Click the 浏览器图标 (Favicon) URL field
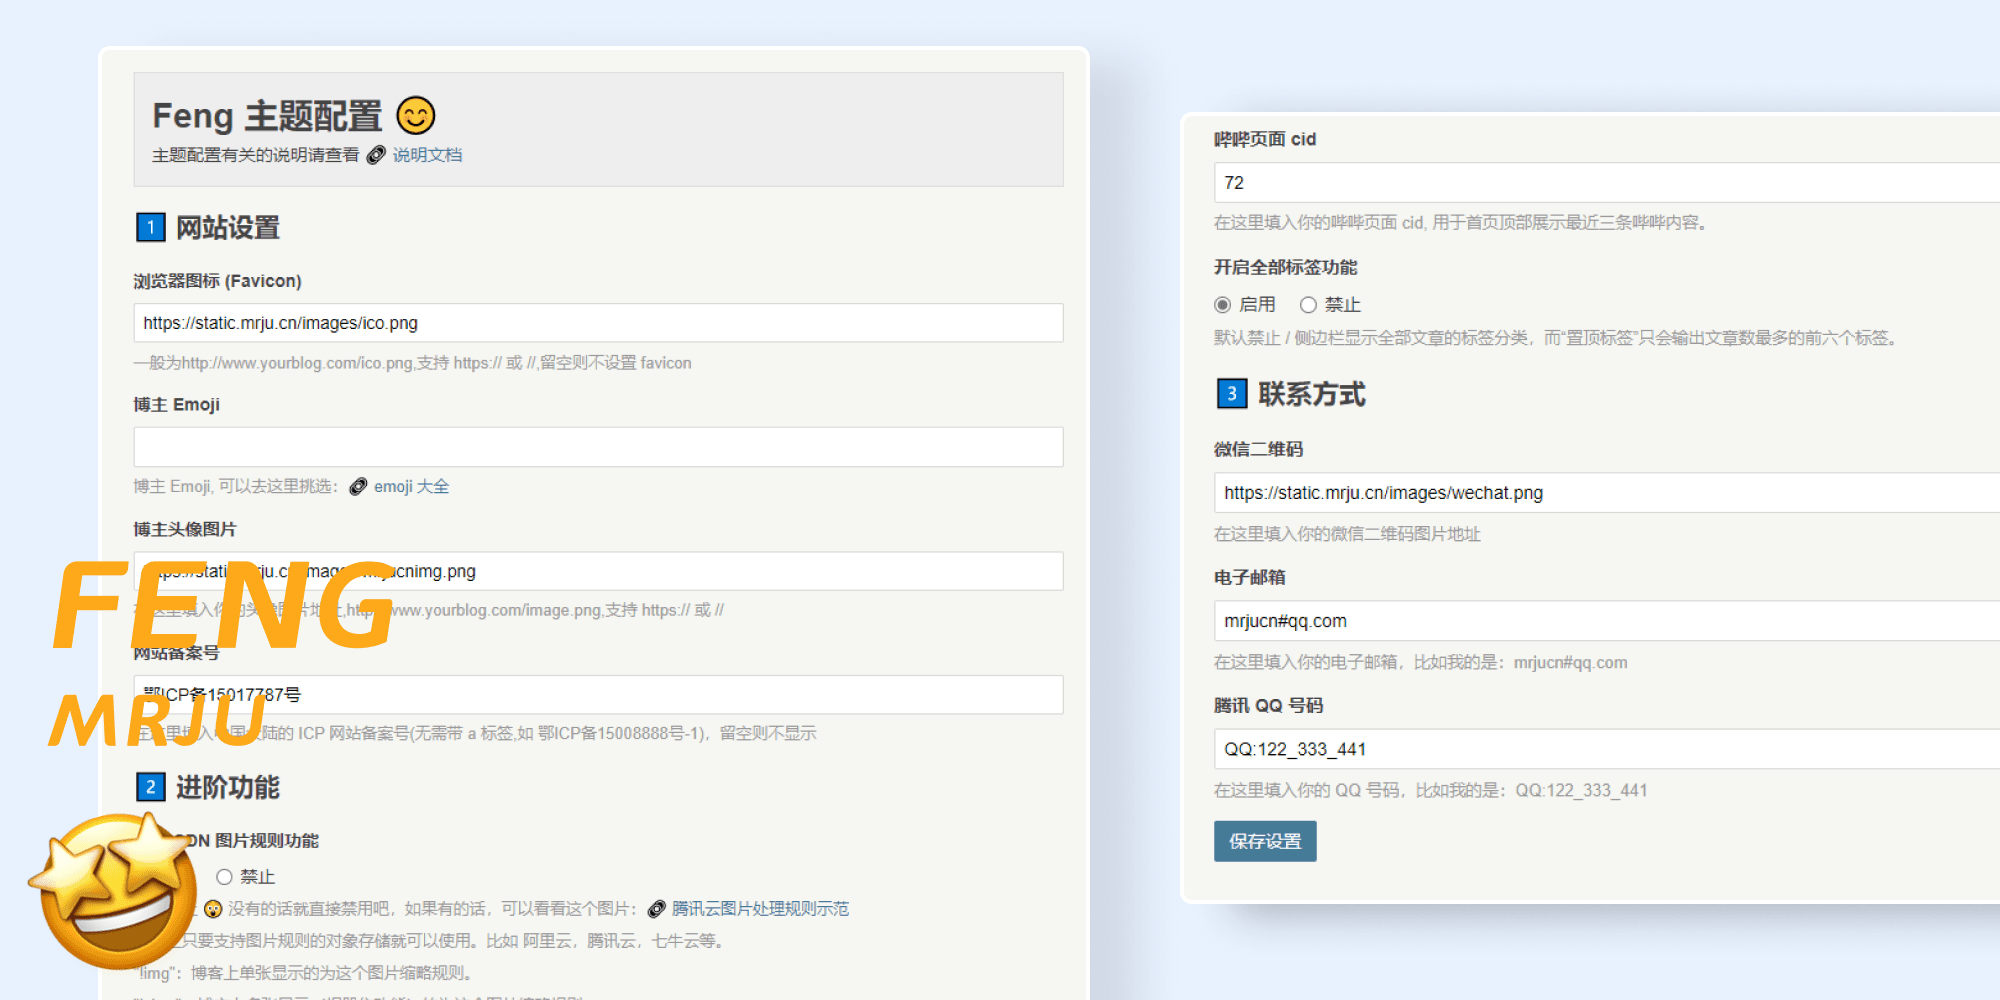This screenshot has height=1000, width=2000. click(598, 323)
